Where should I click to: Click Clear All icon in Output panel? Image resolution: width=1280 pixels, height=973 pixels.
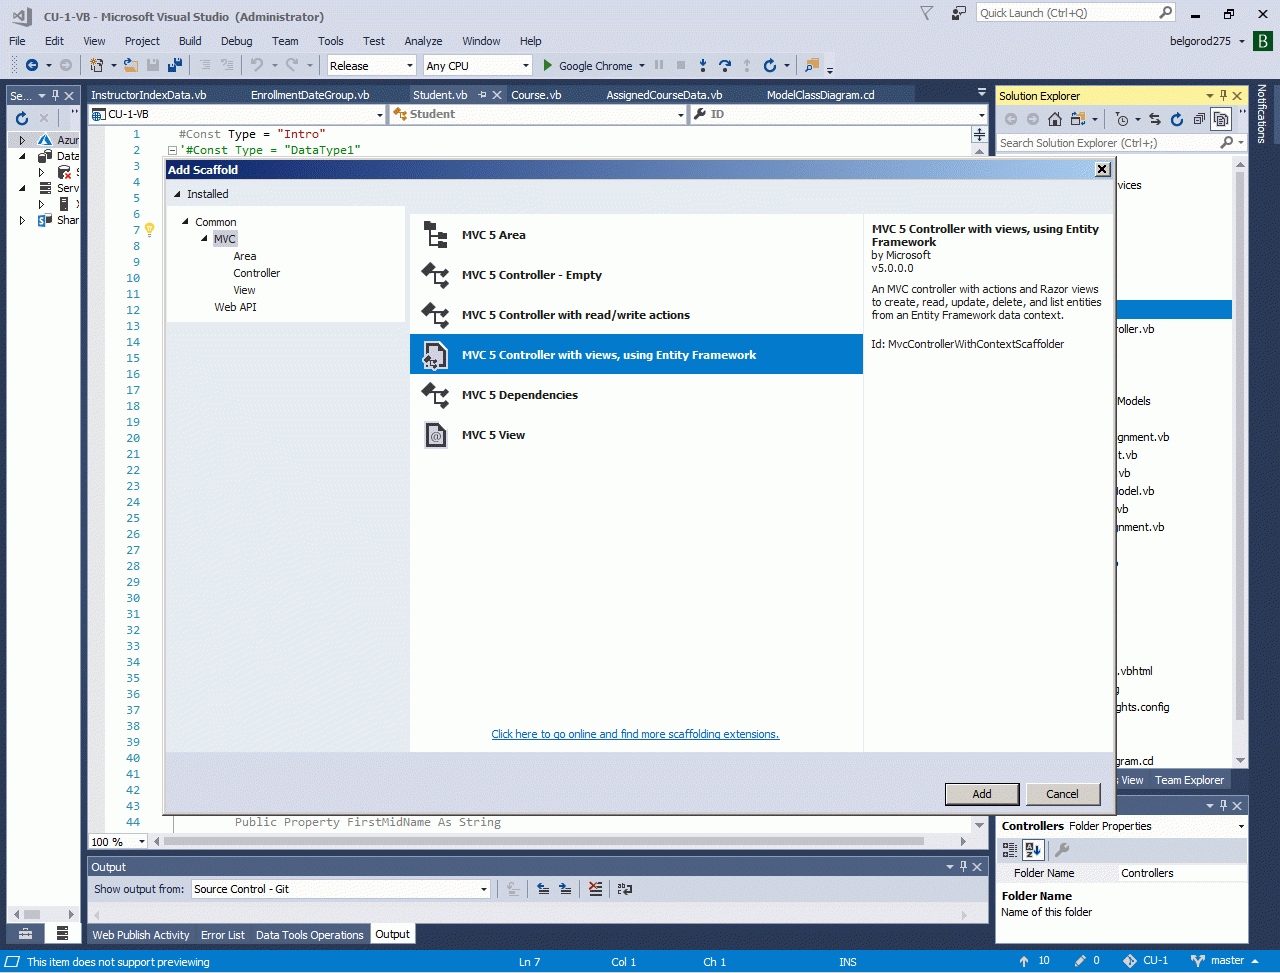pos(596,889)
